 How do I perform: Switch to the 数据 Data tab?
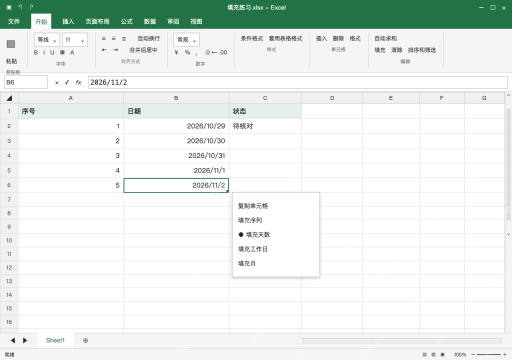(150, 21)
